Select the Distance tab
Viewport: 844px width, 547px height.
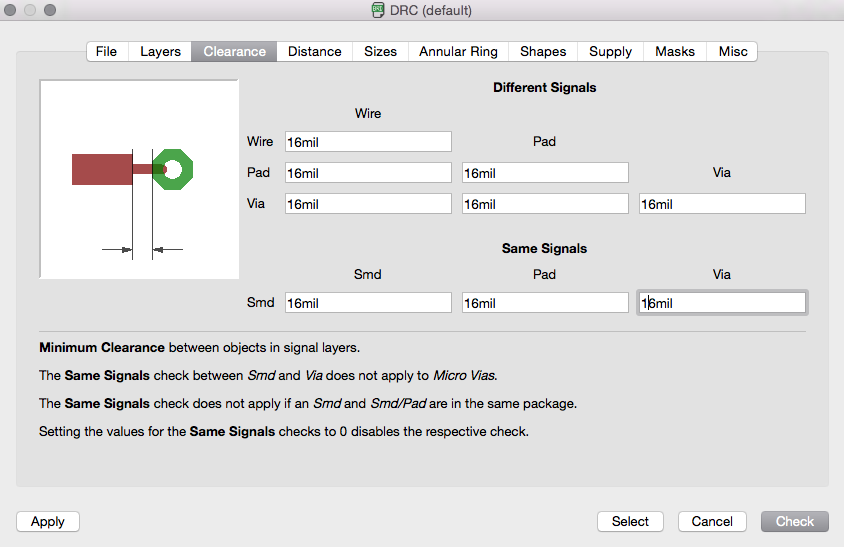[x=314, y=51]
